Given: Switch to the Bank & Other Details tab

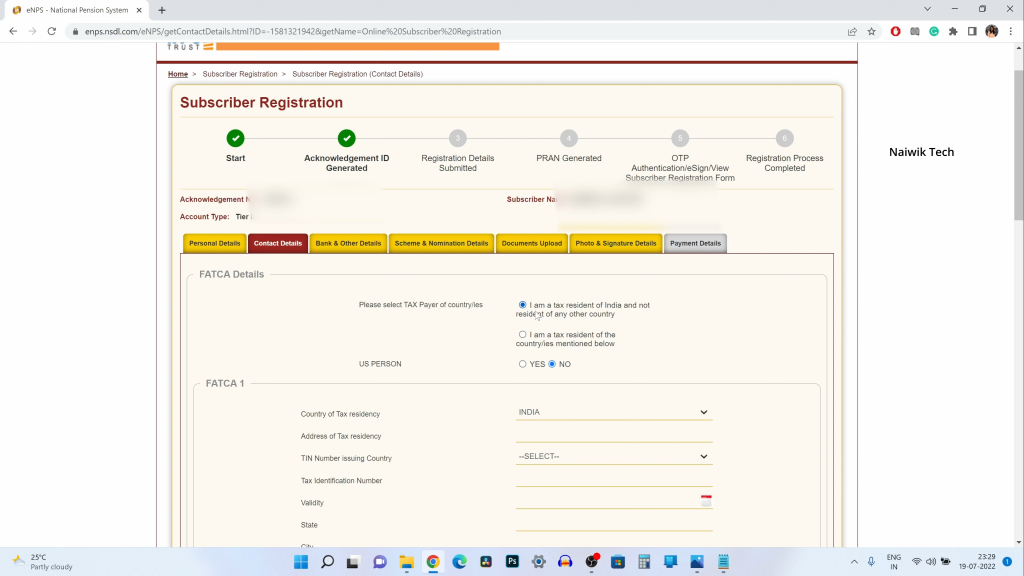Looking at the screenshot, I should coord(348,242).
